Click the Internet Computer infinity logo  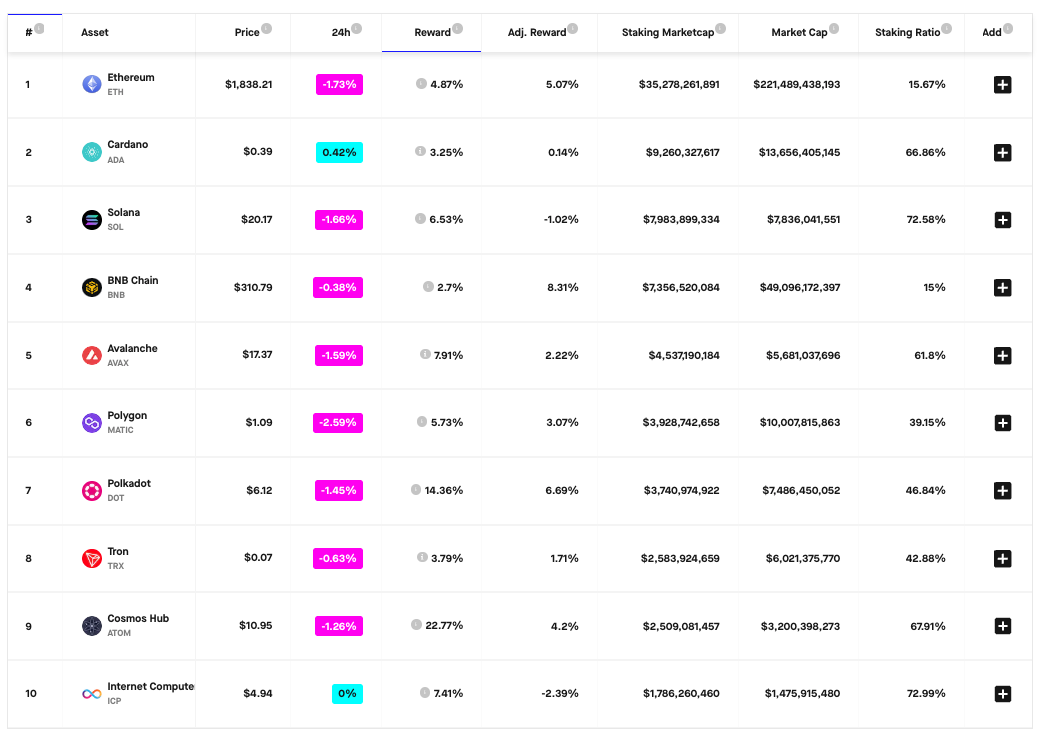tap(92, 694)
